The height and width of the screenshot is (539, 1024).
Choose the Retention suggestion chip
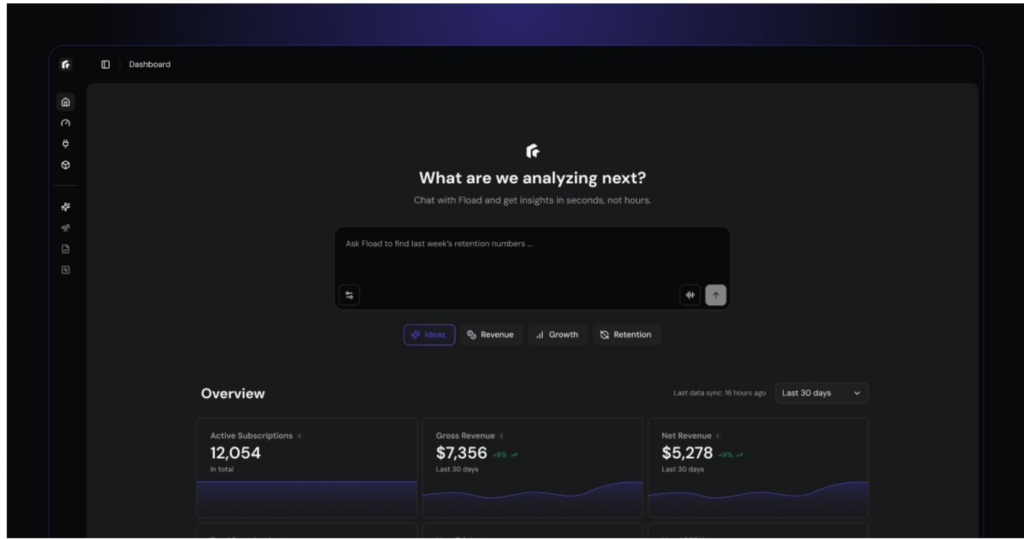tap(626, 335)
